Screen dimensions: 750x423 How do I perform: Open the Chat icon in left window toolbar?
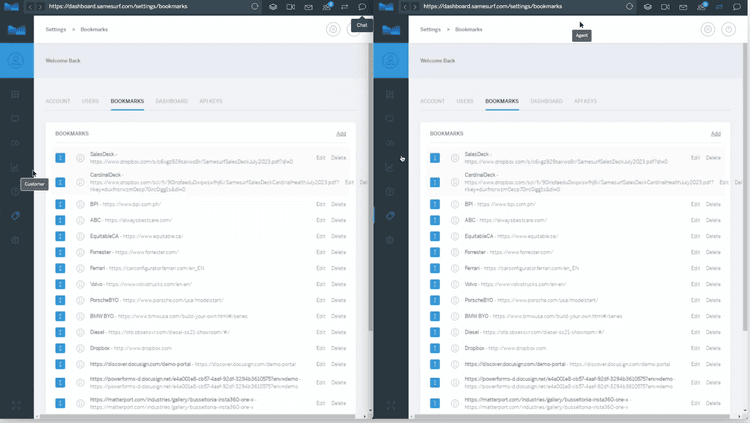tap(362, 7)
